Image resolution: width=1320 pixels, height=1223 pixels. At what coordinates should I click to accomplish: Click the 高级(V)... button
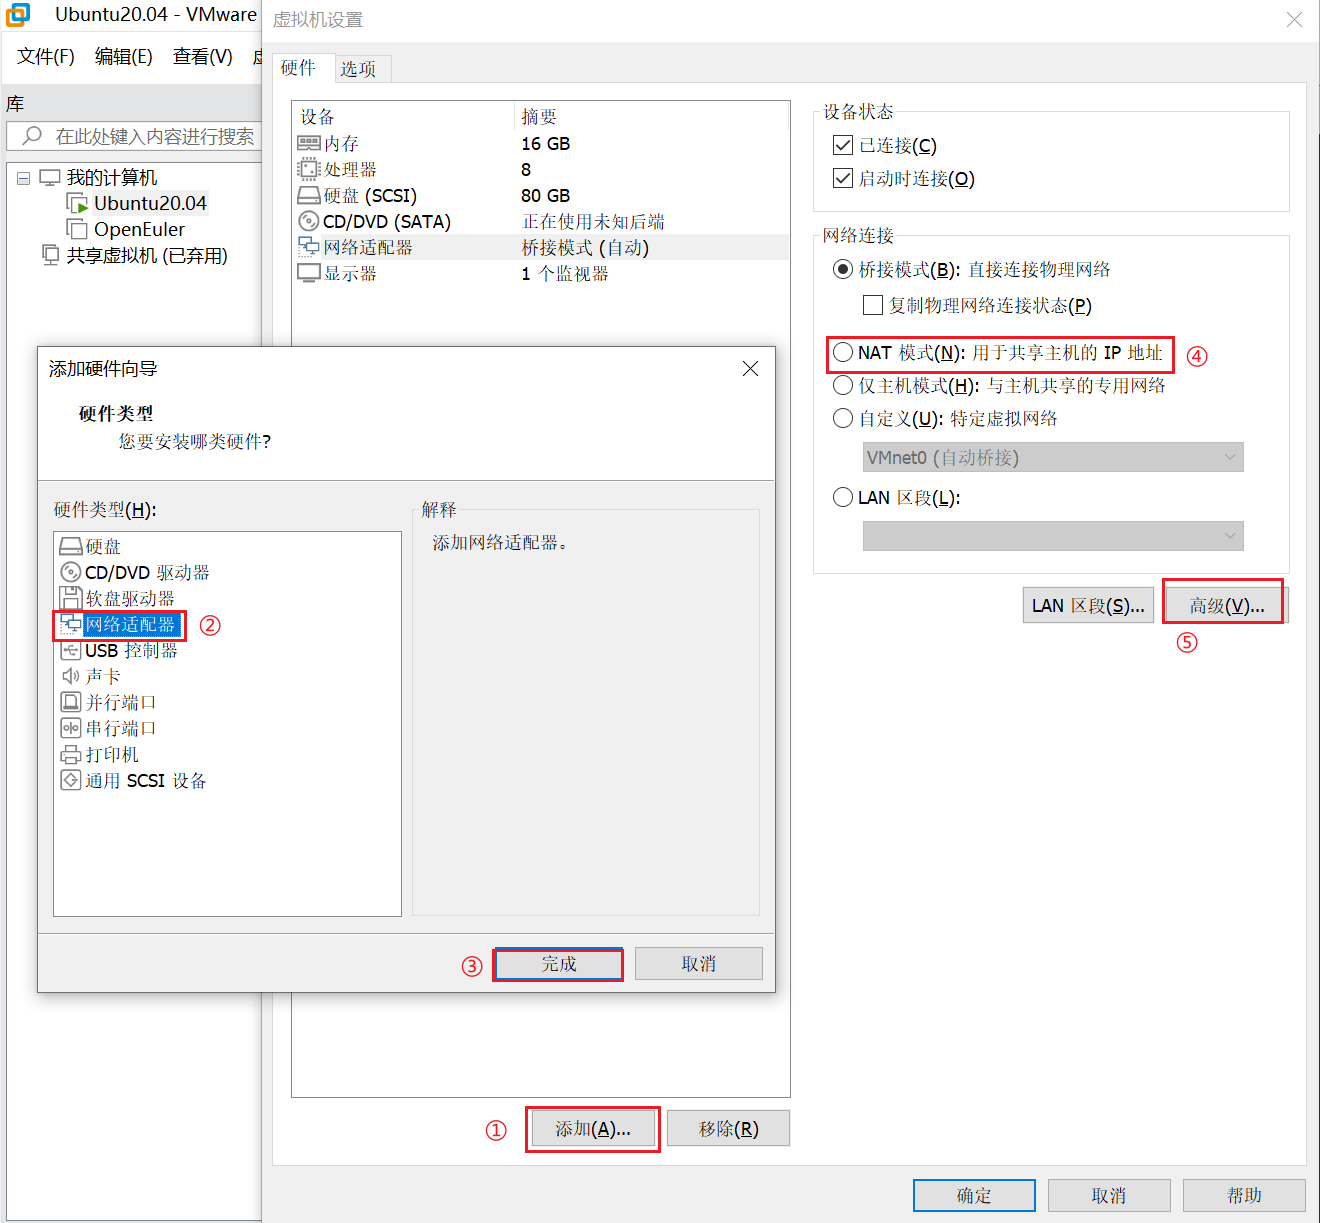point(1227,606)
